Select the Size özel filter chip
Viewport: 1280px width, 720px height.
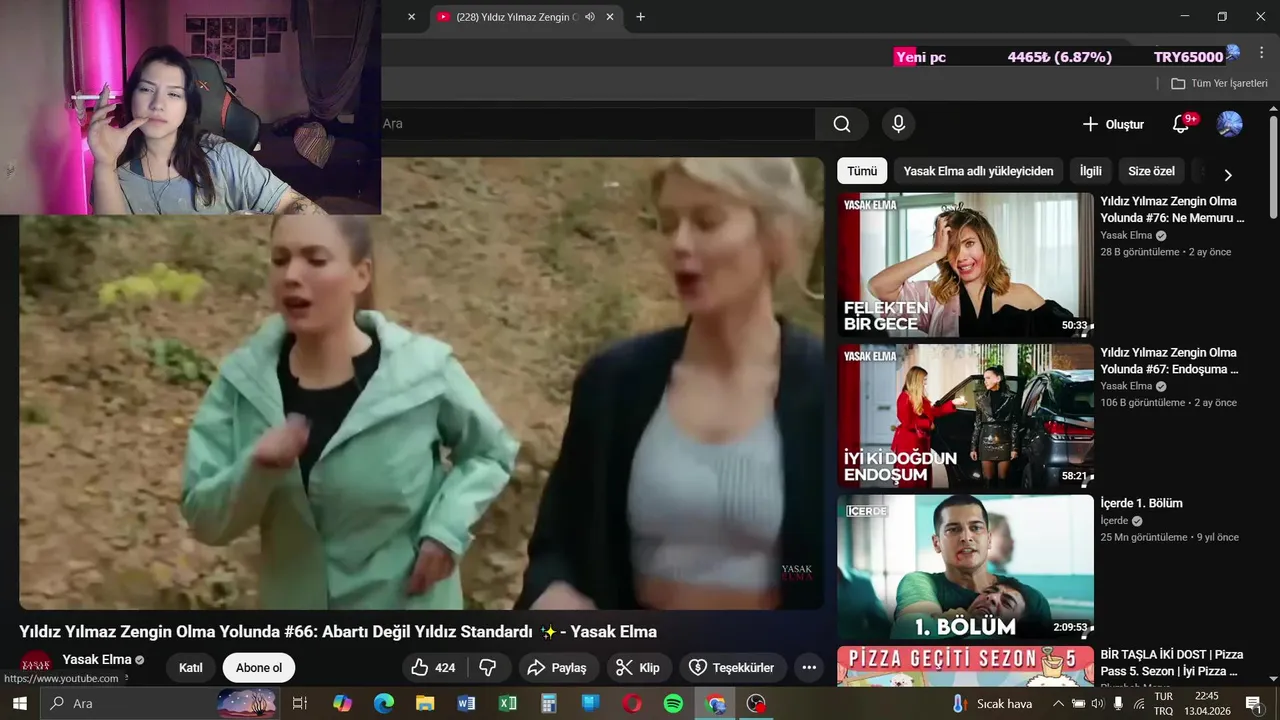(1151, 171)
